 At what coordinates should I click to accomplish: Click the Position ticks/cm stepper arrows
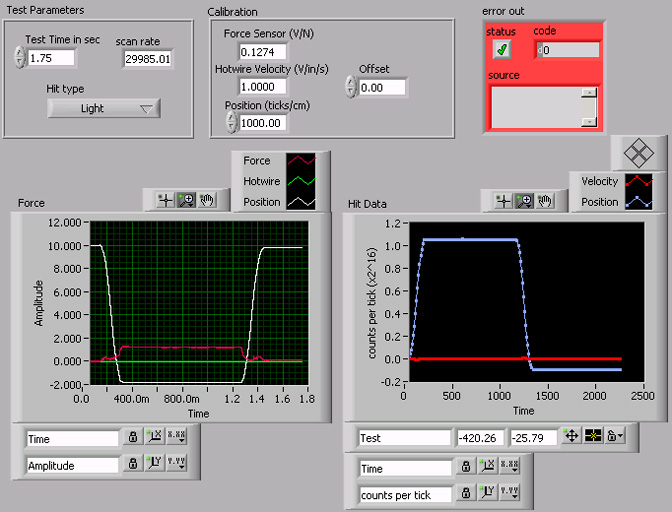[231, 123]
